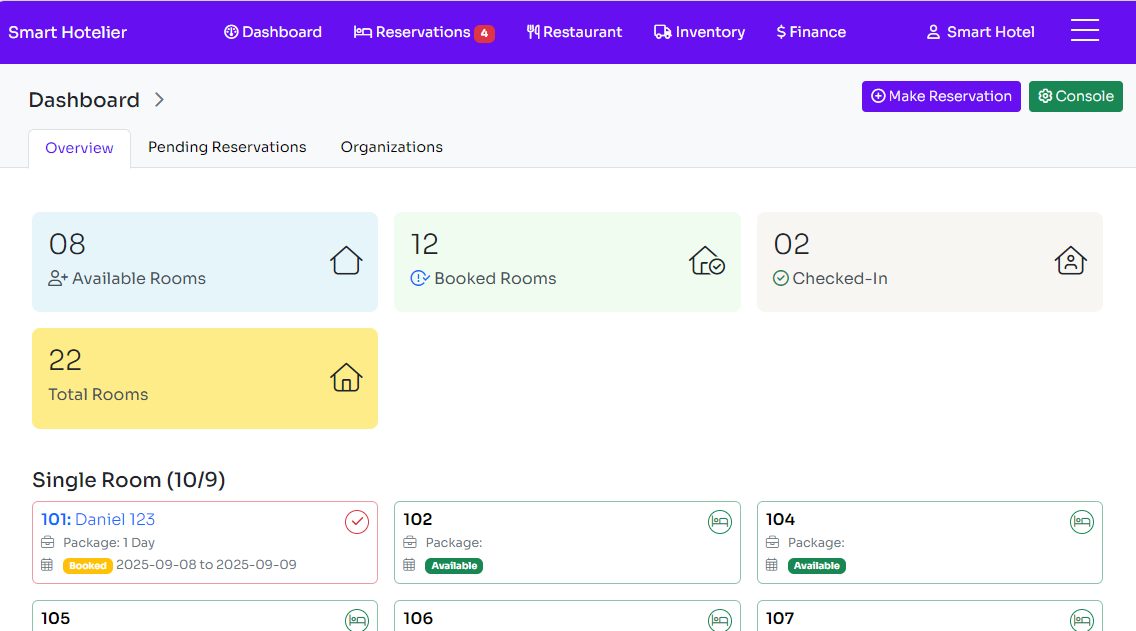Click the calendar icon in room 102
This screenshot has width=1136, height=631.
tap(409, 565)
